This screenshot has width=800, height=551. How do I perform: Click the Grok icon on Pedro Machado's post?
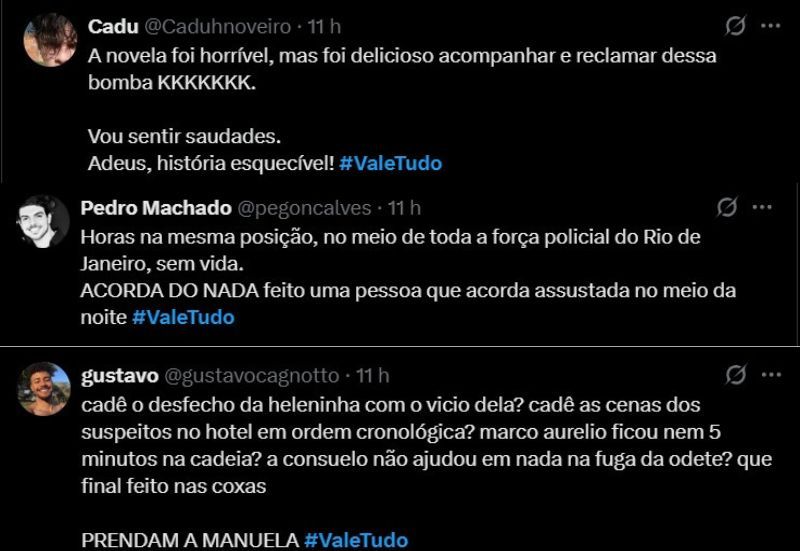click(x=728, y=207)
